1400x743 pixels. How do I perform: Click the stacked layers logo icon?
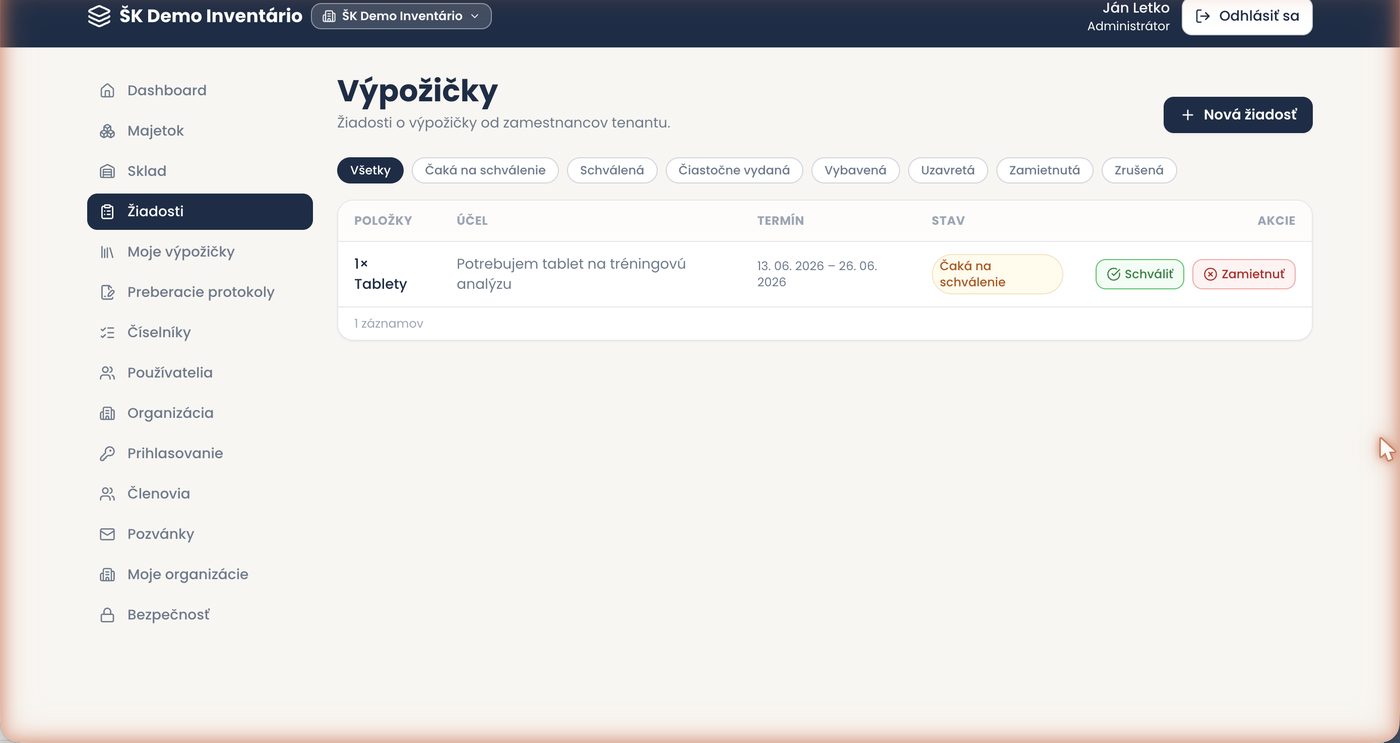click(99, 16)
